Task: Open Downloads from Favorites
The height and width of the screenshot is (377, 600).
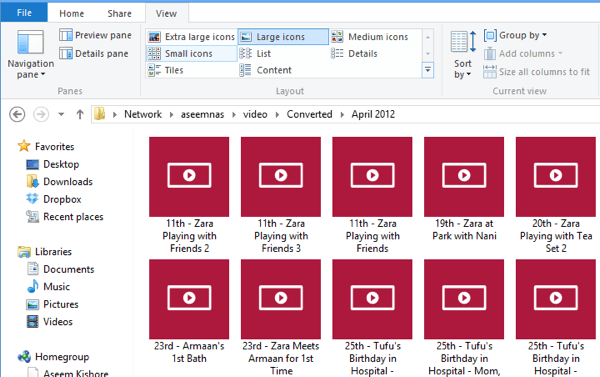Action: point(59,181)
